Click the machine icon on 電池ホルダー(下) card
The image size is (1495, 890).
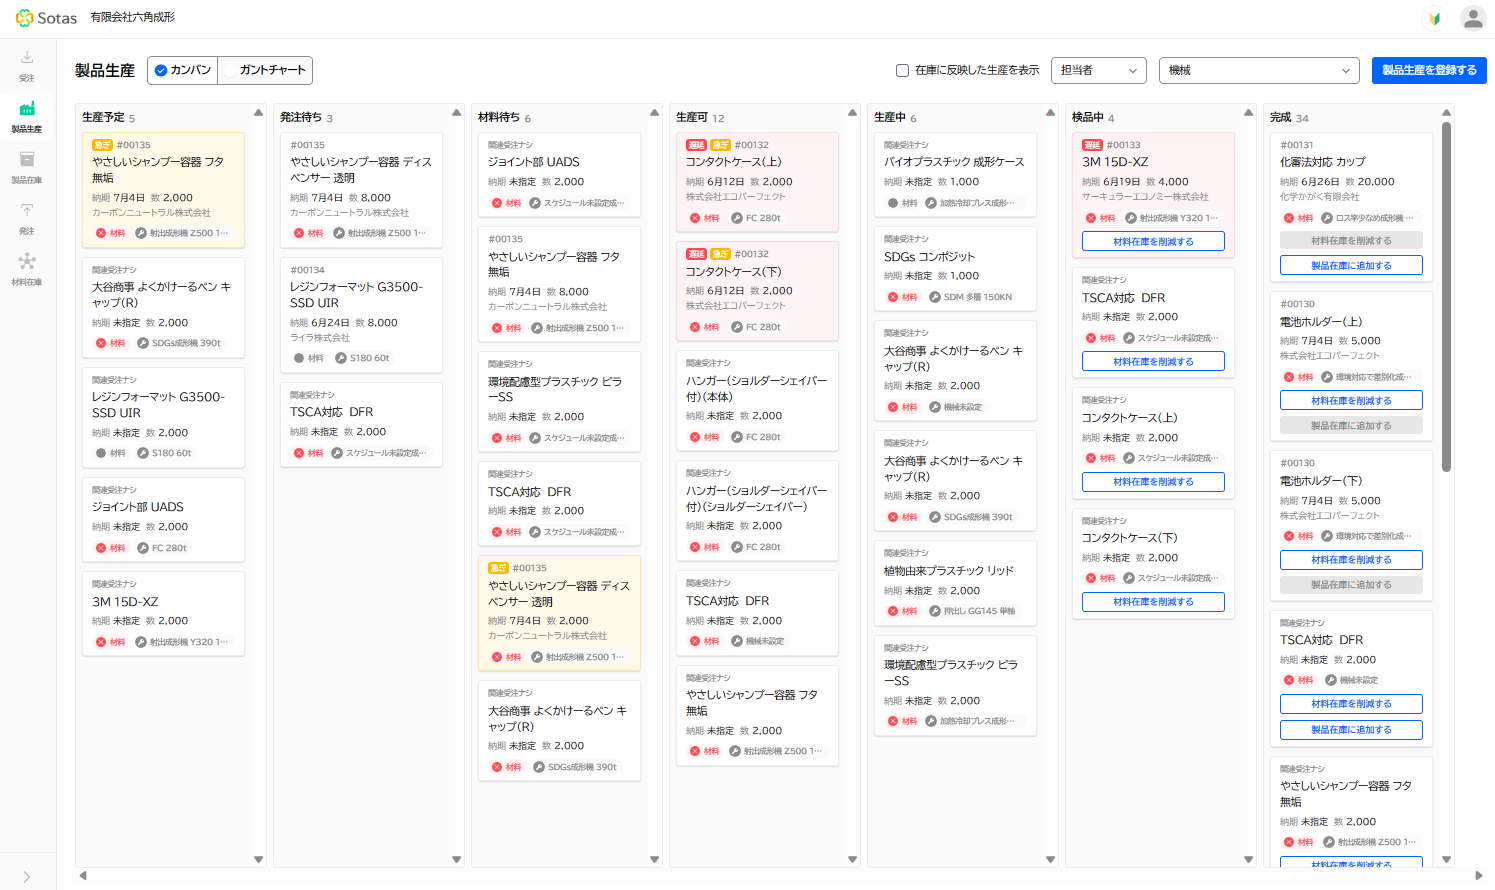pos(1326,536)
